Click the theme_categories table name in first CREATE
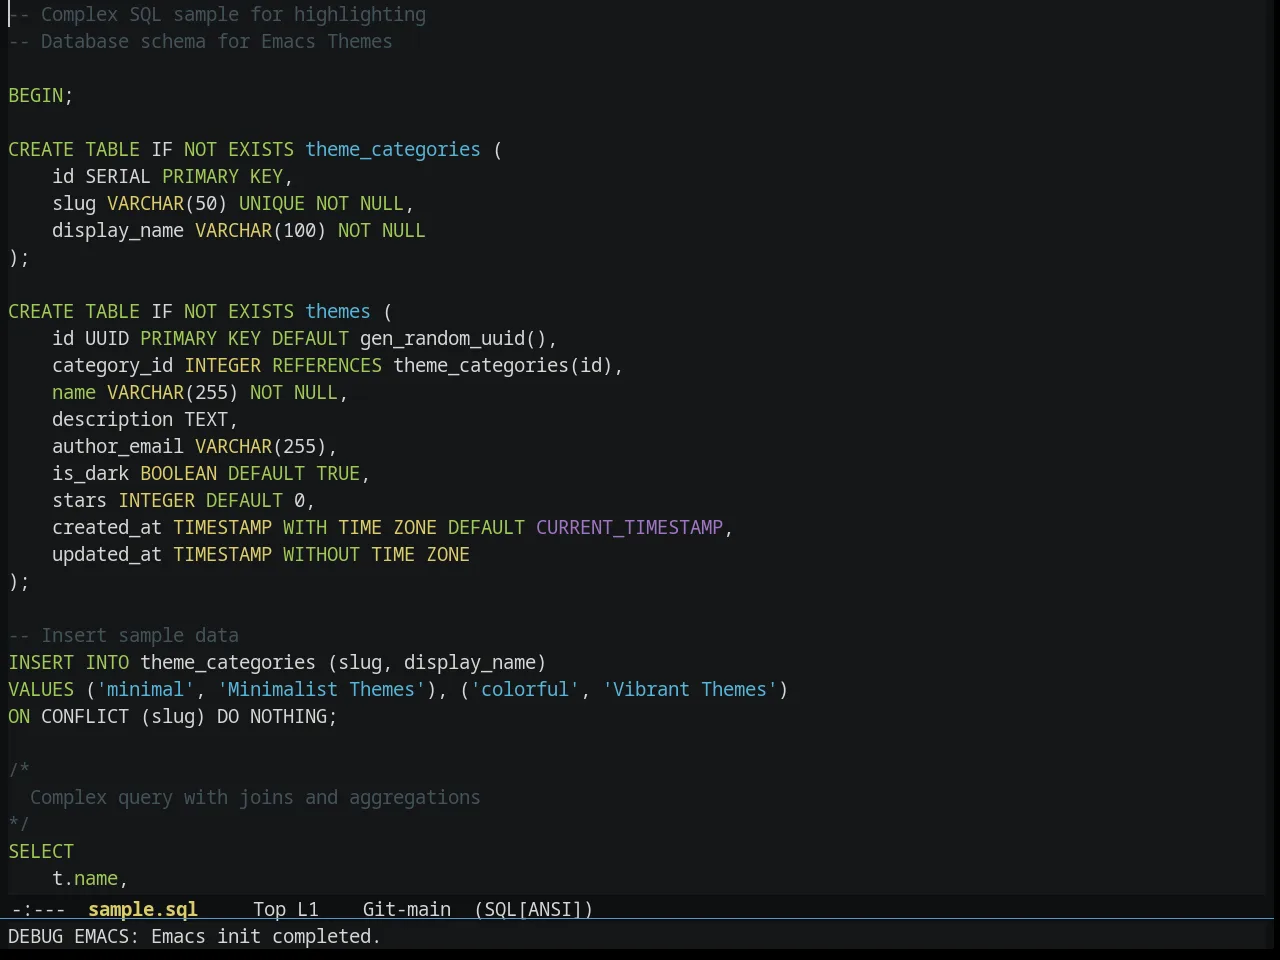 pos(393,149)
